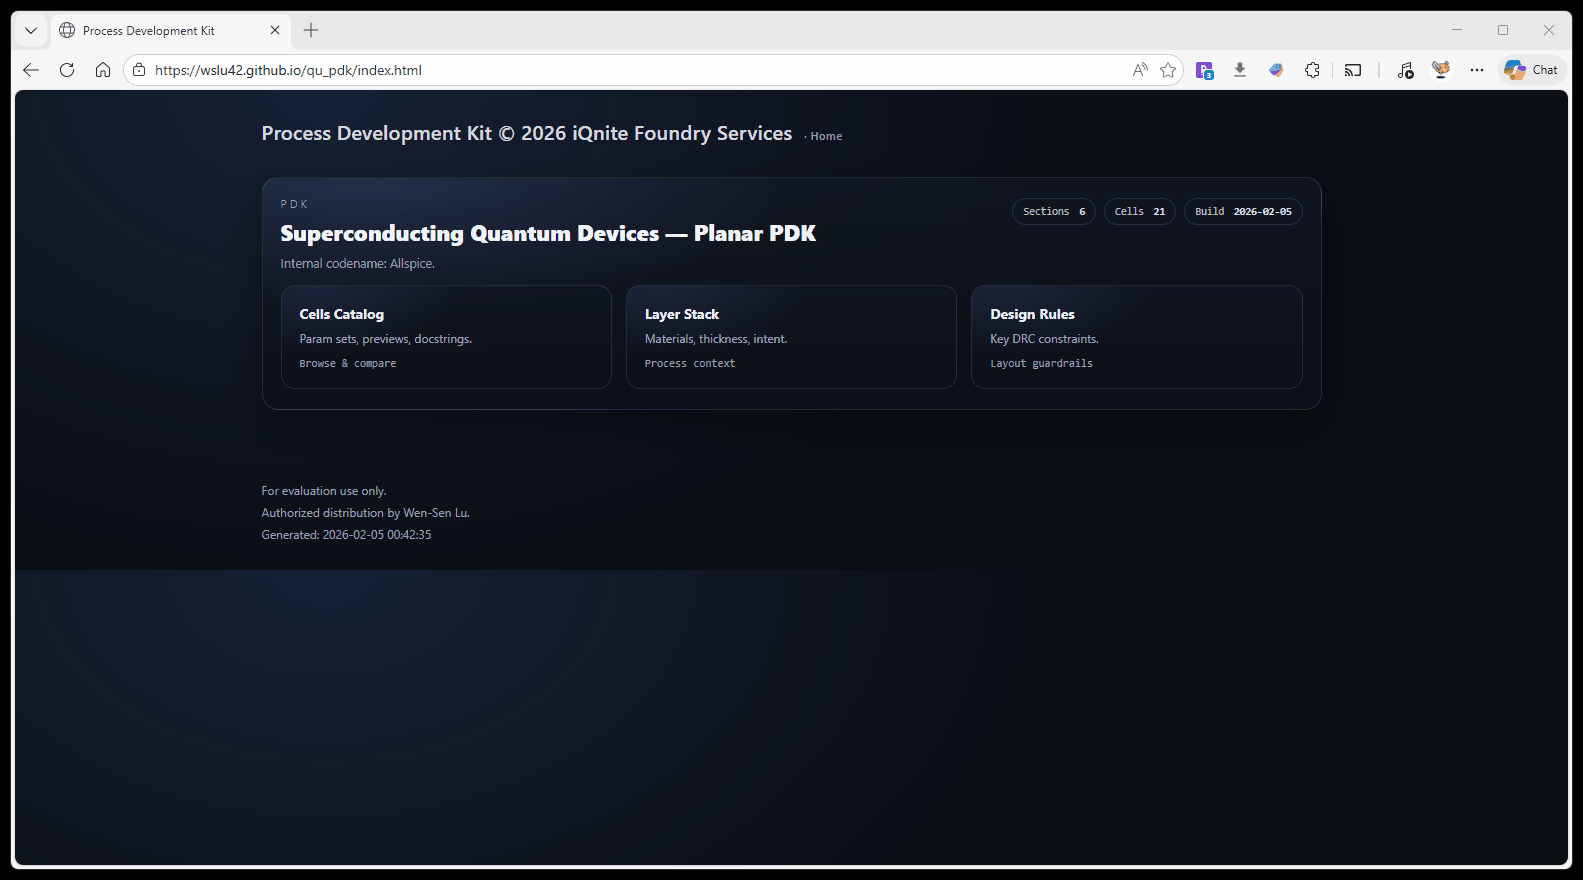Open the Layer Stack card
The width and height of the screenshot is (1583, 880).
tap(791, 337)
